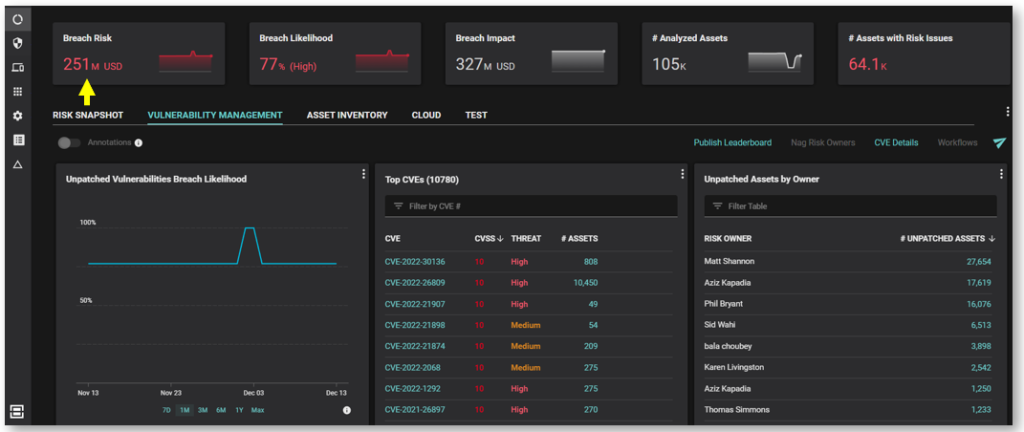Open CVE-2022-21907 entry
The width and height of the screenshot is (1024, 432).
[415, 304]
